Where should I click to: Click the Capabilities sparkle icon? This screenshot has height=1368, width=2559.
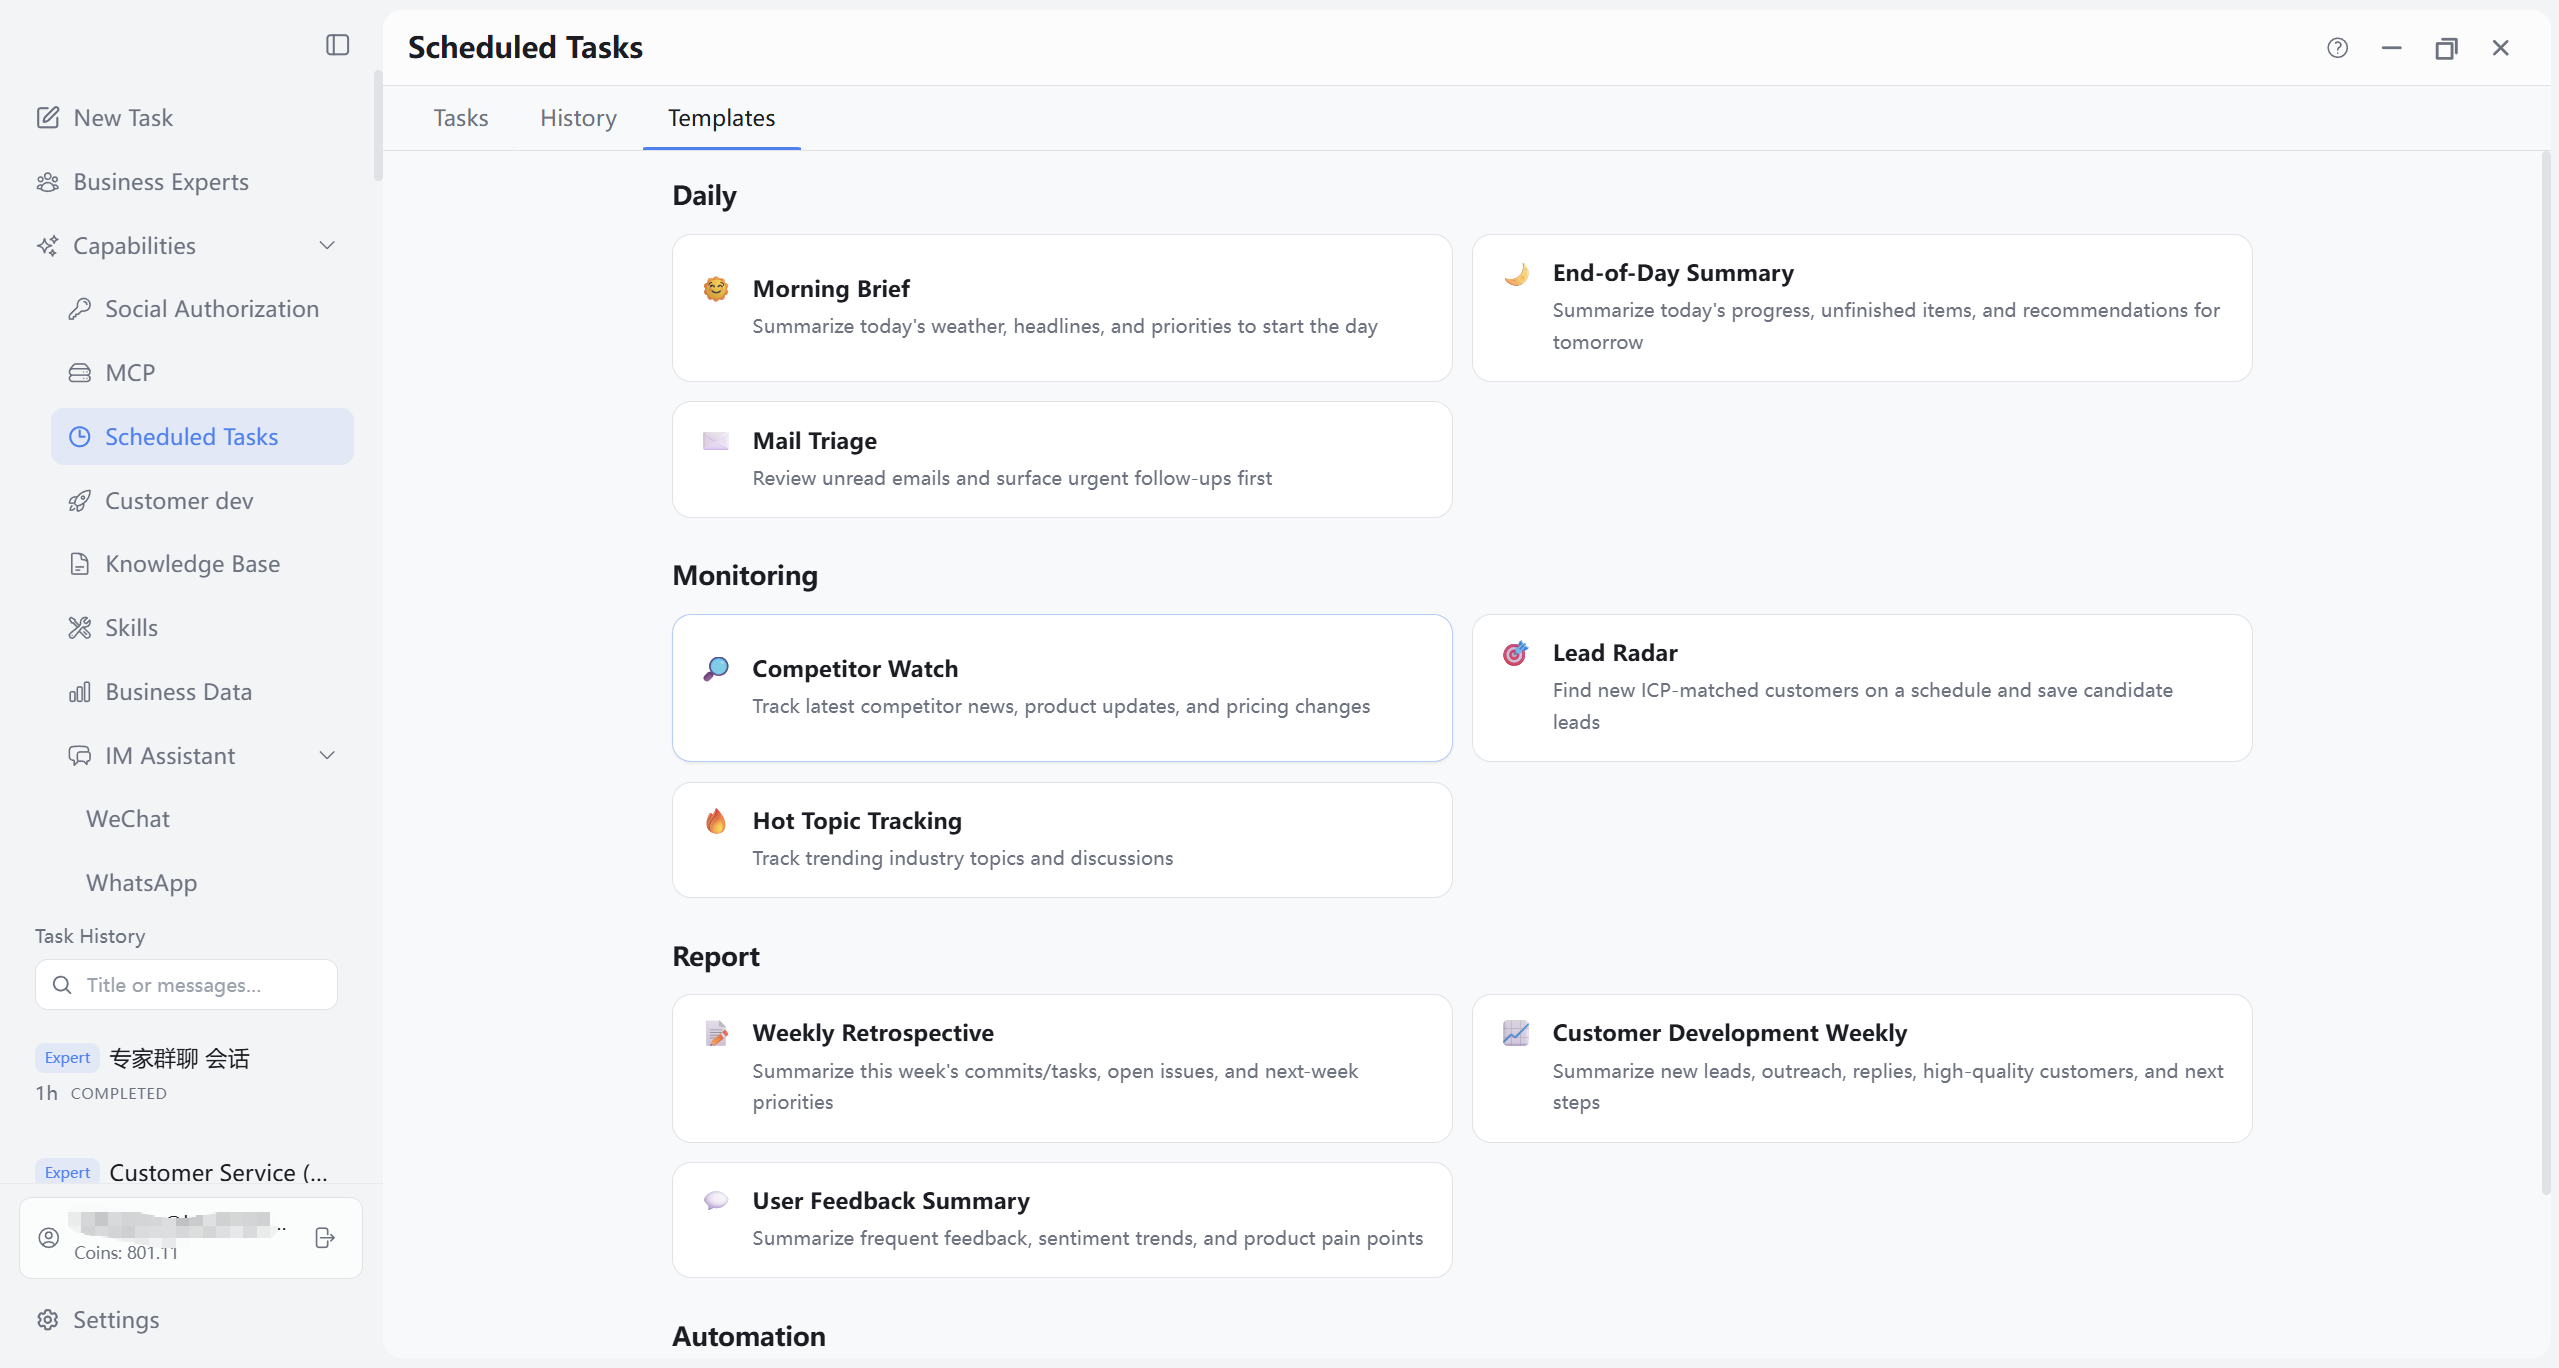coord(48,246)
